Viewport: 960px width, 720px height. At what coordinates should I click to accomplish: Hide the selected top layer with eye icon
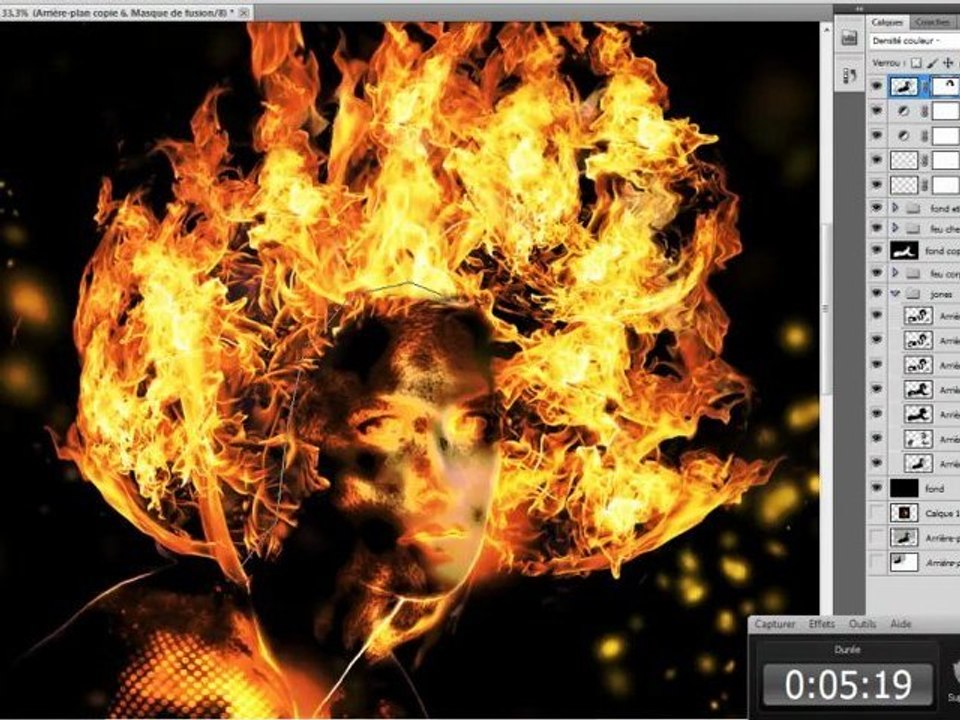(877, 86)
